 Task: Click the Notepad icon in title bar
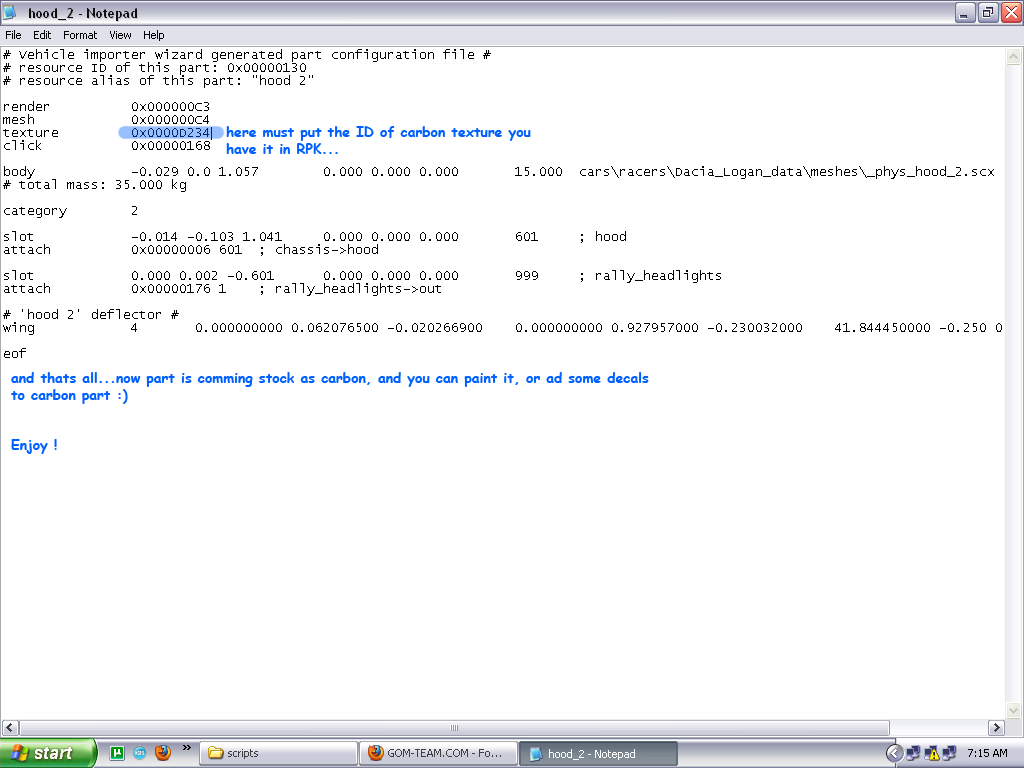[x=11, y=12]
